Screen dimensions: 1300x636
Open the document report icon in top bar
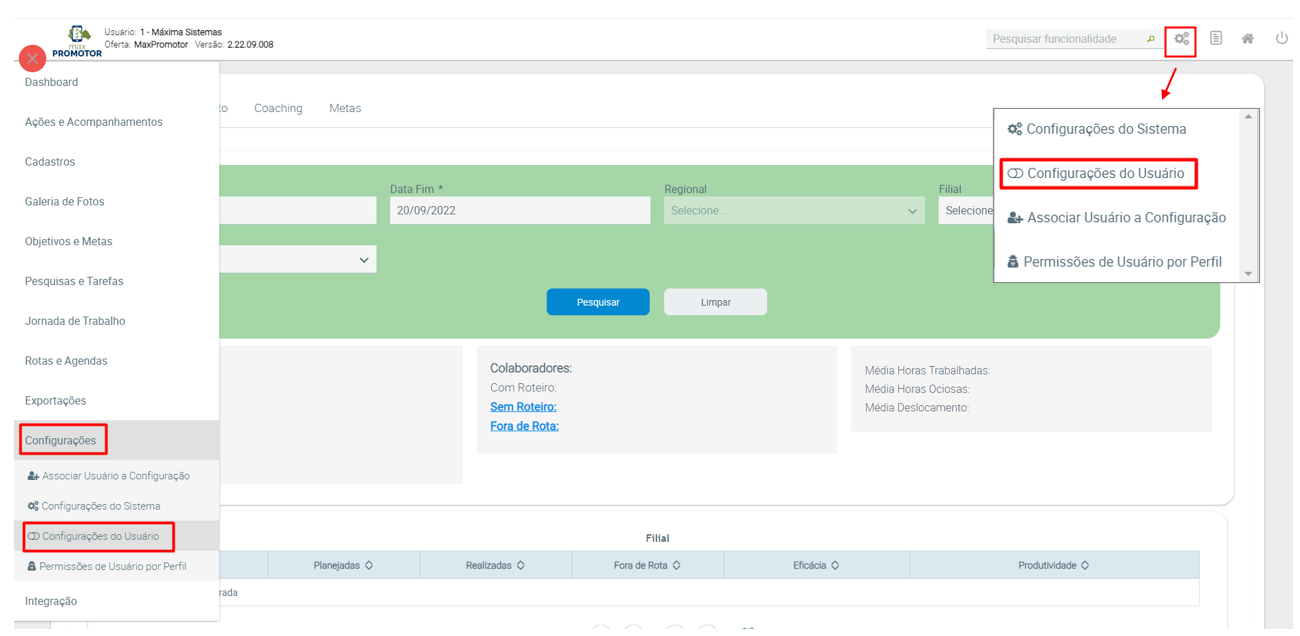coord(1216,38)
